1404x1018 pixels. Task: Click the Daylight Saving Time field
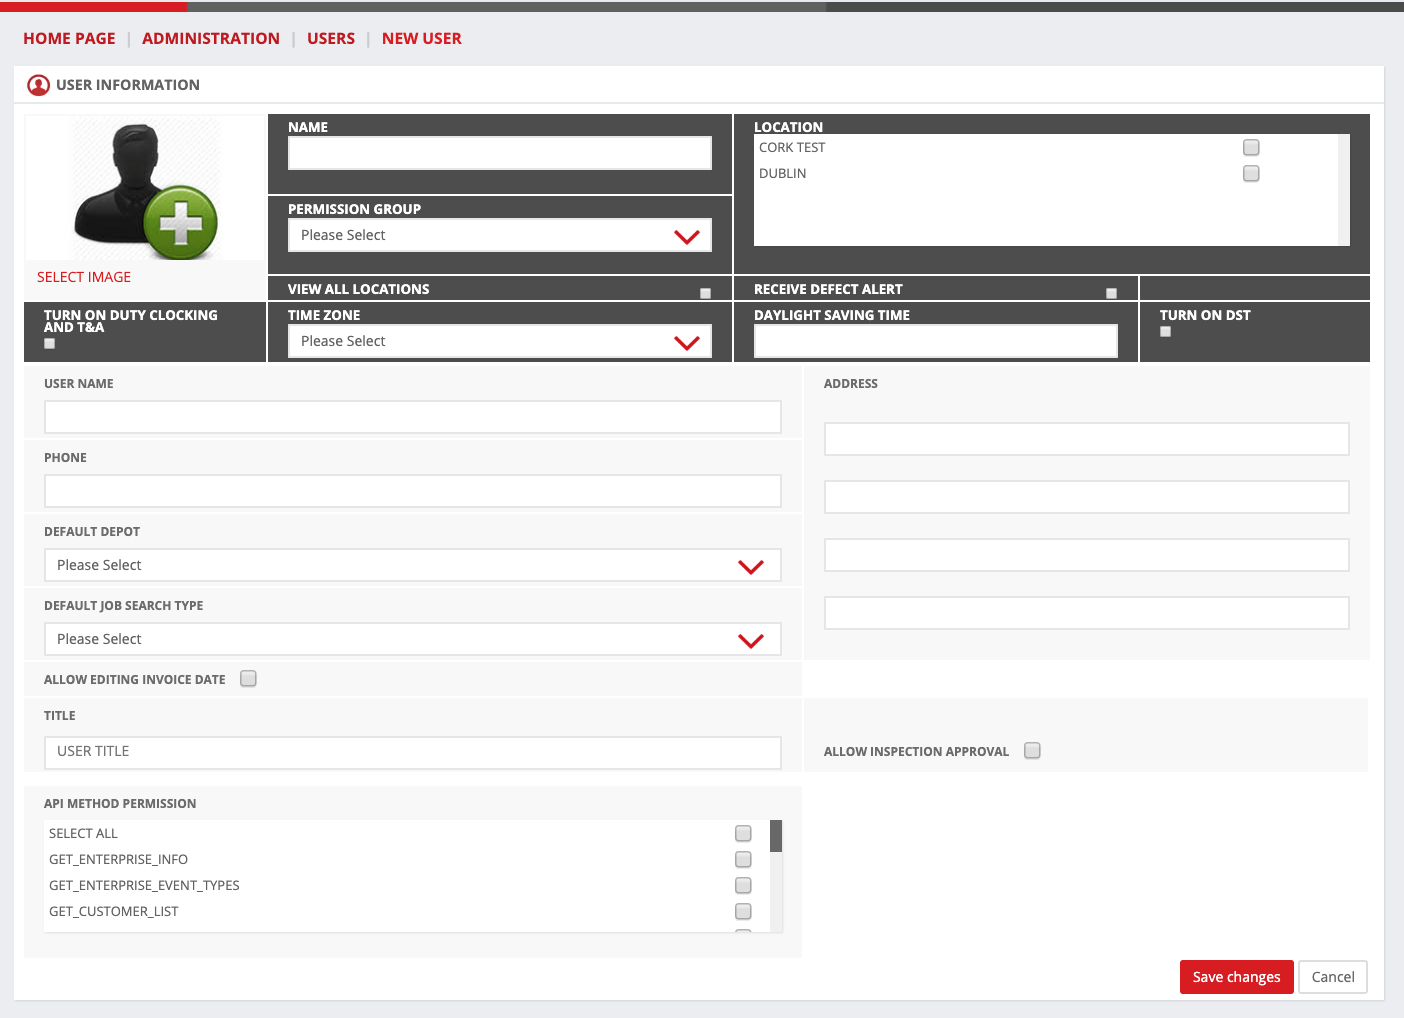936,341
